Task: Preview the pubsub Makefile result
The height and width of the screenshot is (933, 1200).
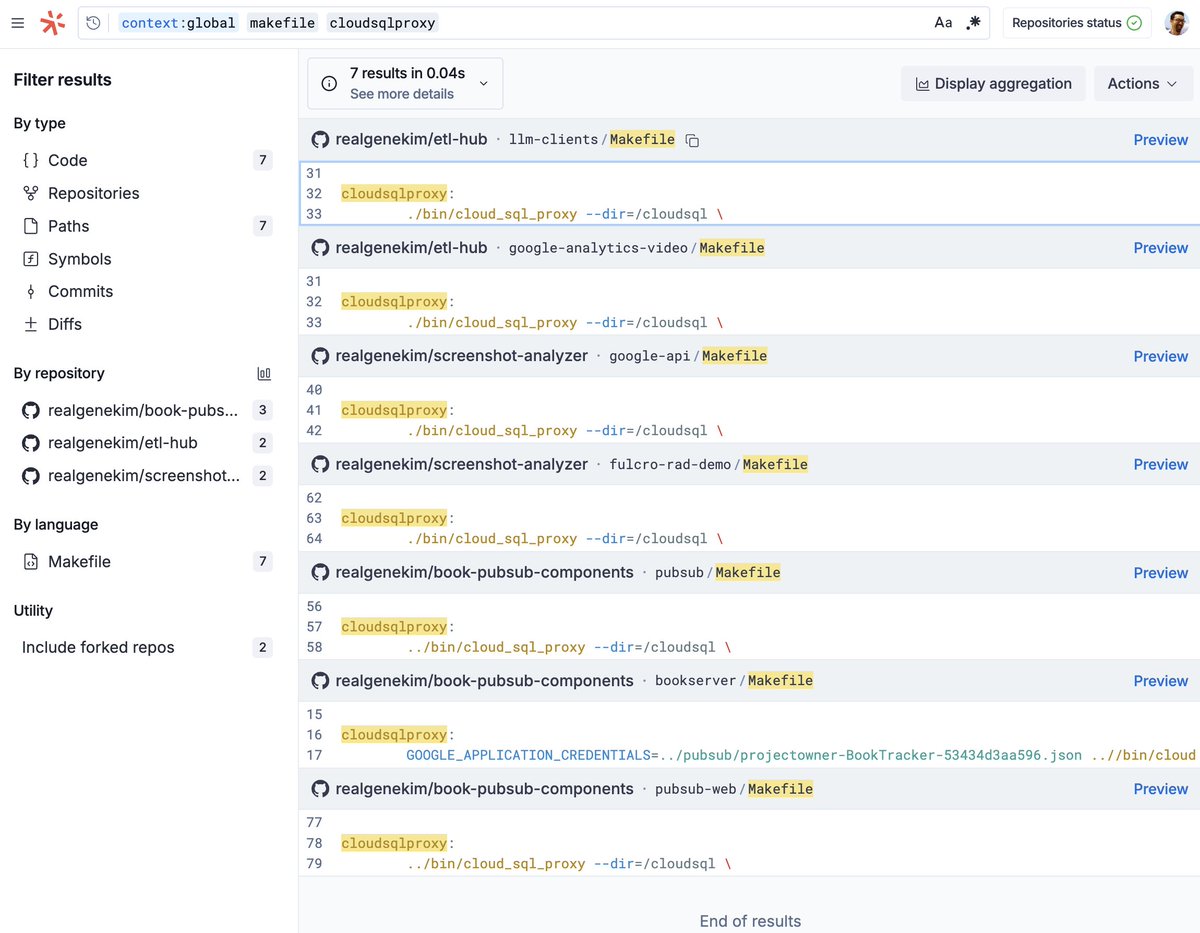Action: point(1160,573)
